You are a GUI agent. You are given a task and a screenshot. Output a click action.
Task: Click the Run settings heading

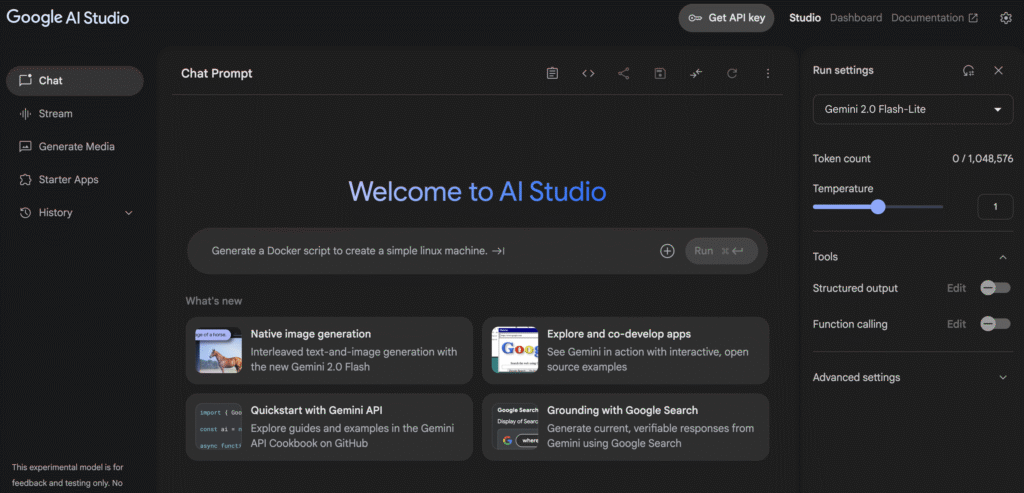[843, 71]
